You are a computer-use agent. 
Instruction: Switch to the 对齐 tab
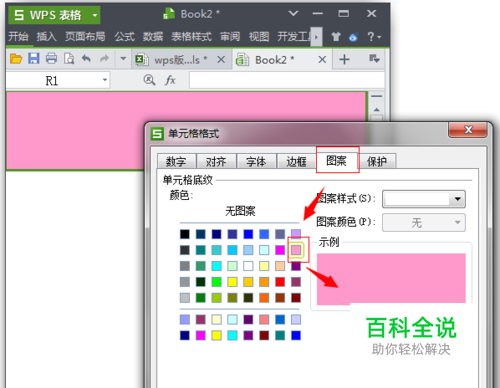coord(216,162)
